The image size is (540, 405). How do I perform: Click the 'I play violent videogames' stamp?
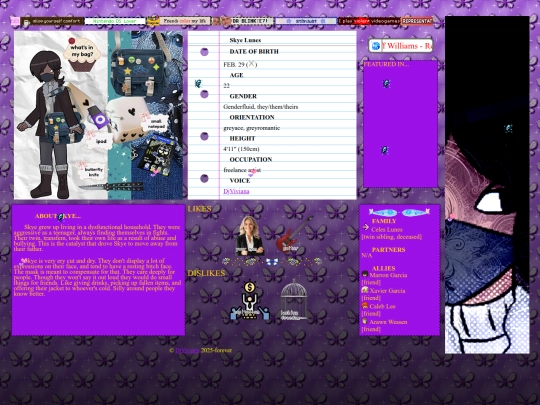[x=369, y=21]
